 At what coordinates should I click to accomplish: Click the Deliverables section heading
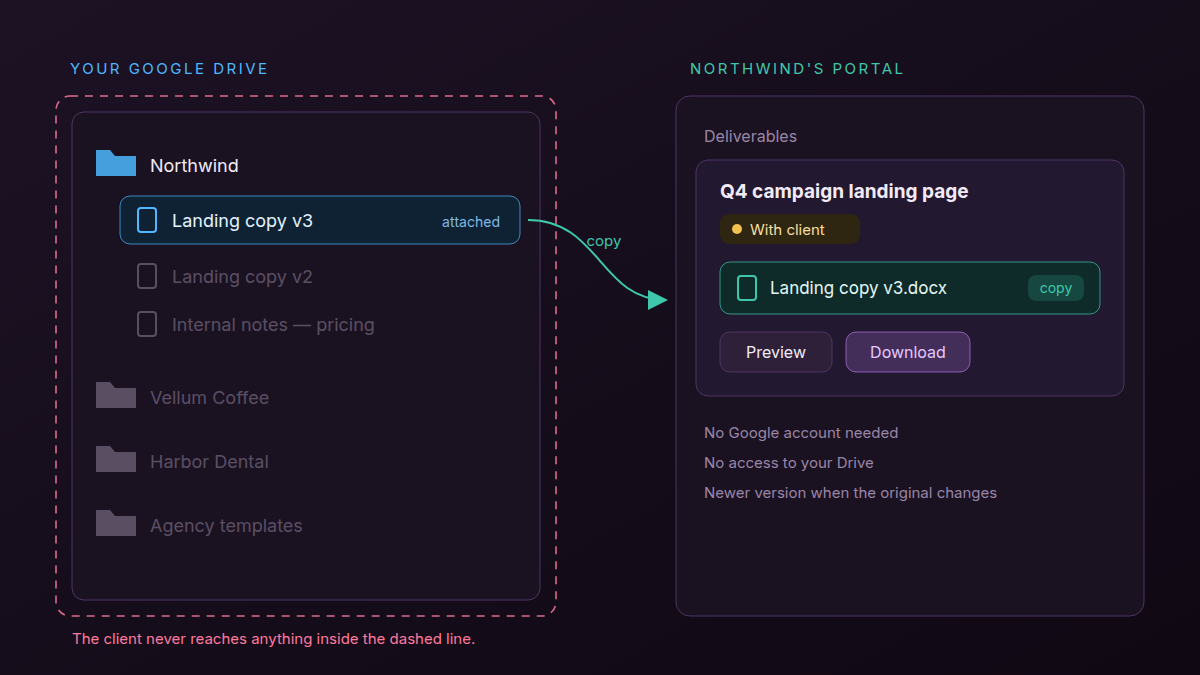coord(750,136)
